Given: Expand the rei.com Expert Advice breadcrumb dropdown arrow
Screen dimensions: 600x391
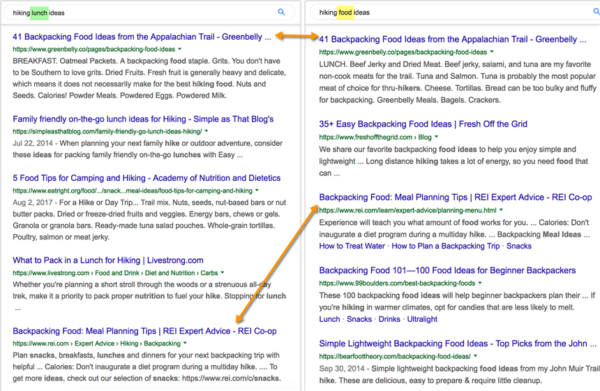Looking at the screenshot, I should tap(185, 343).
